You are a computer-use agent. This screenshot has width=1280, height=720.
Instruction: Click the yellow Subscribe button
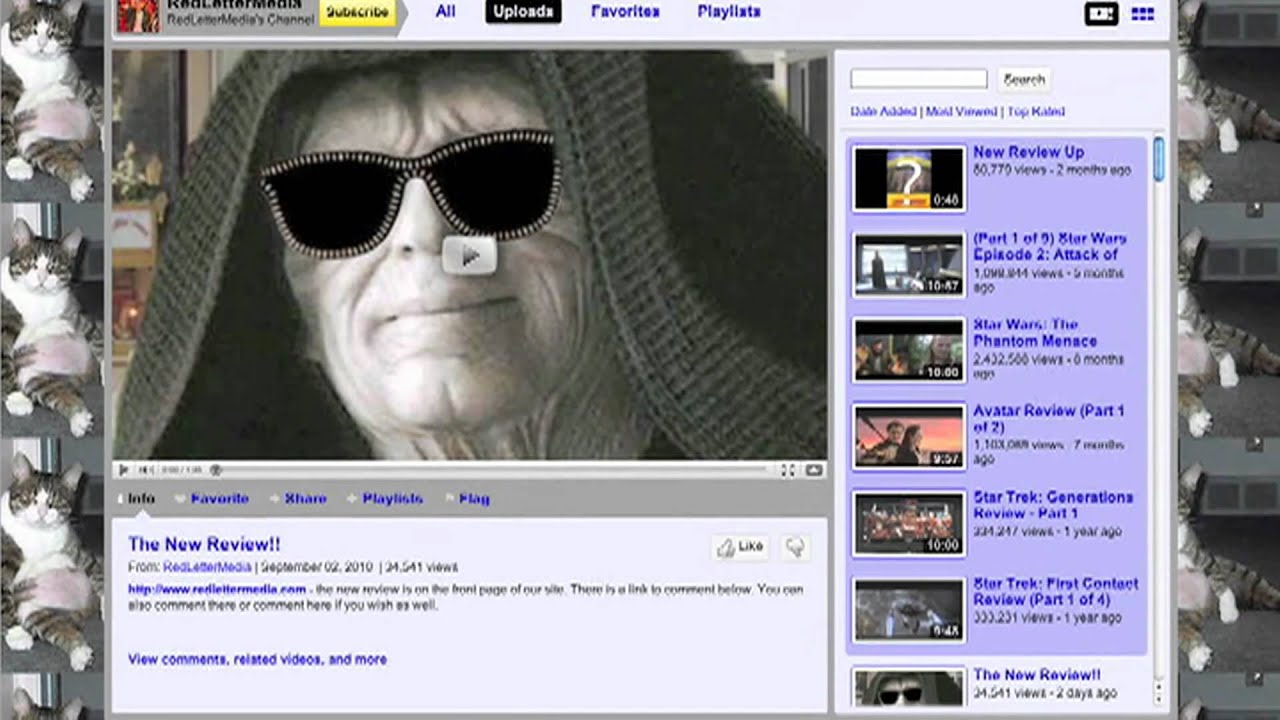(x=357, y=13)
